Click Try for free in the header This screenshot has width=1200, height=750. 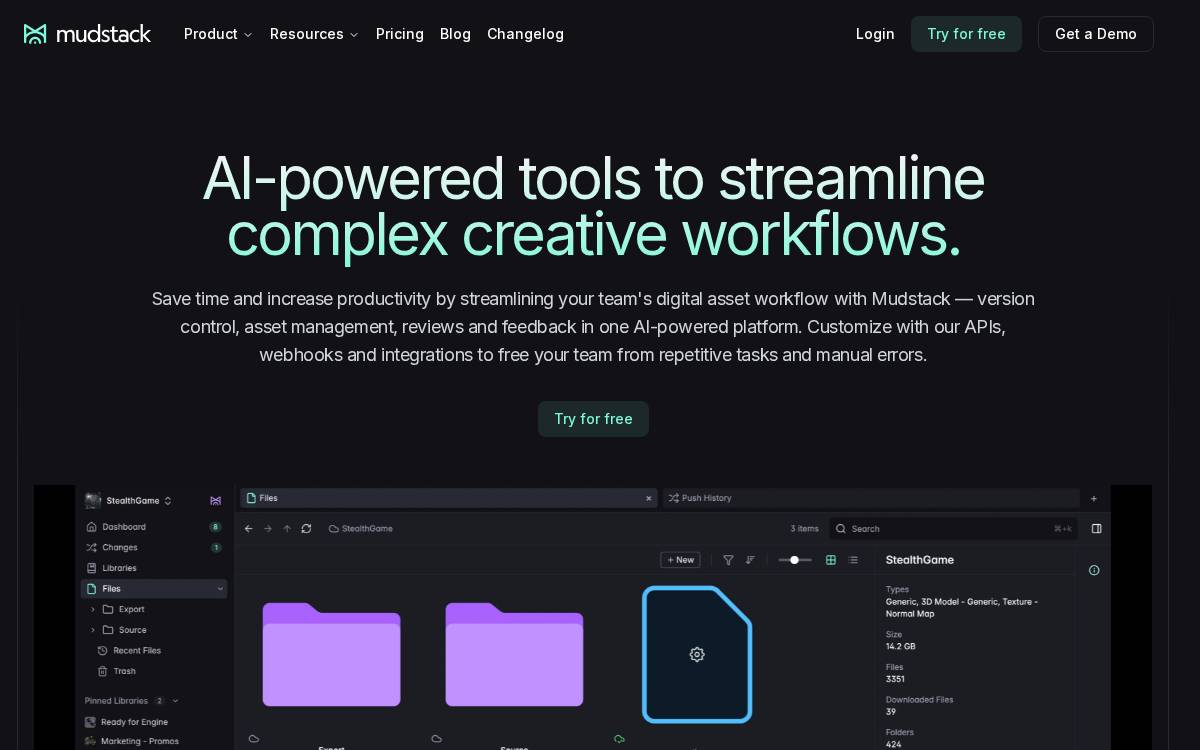coord(966,34)
